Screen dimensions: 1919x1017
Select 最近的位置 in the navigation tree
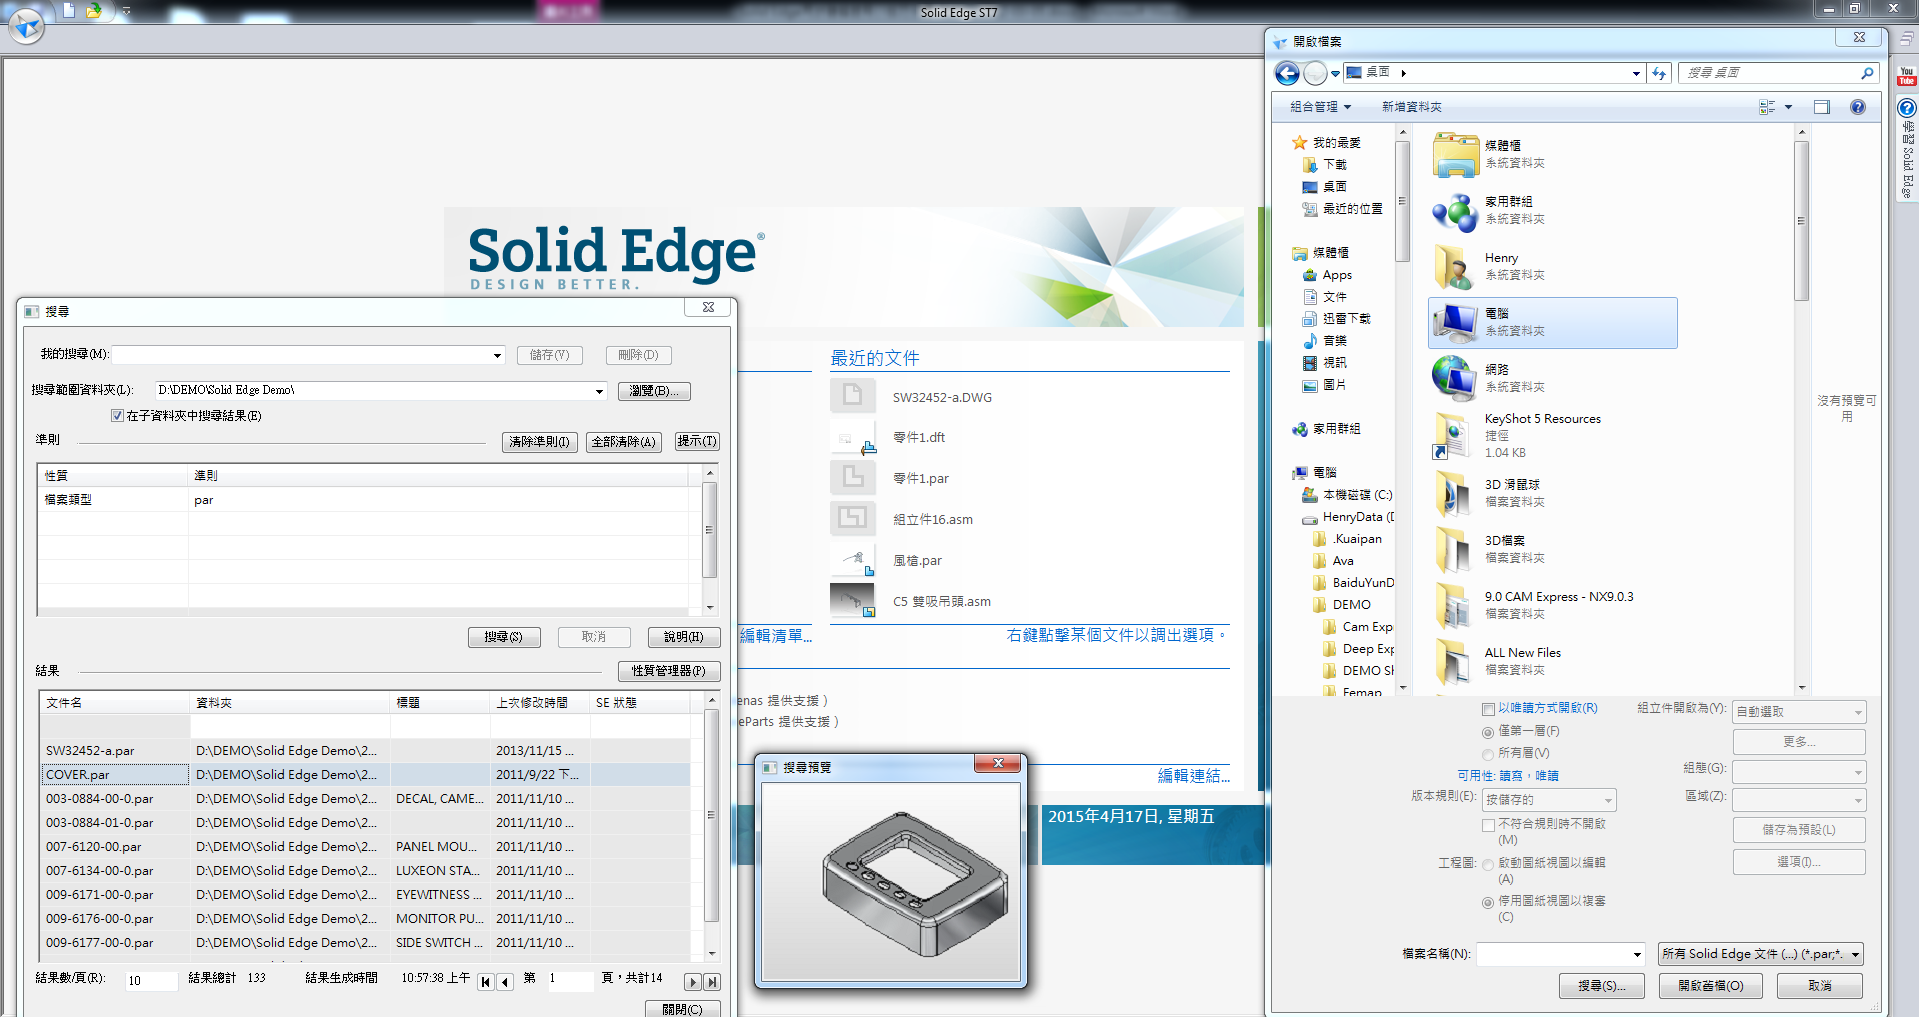(1353, 209)
